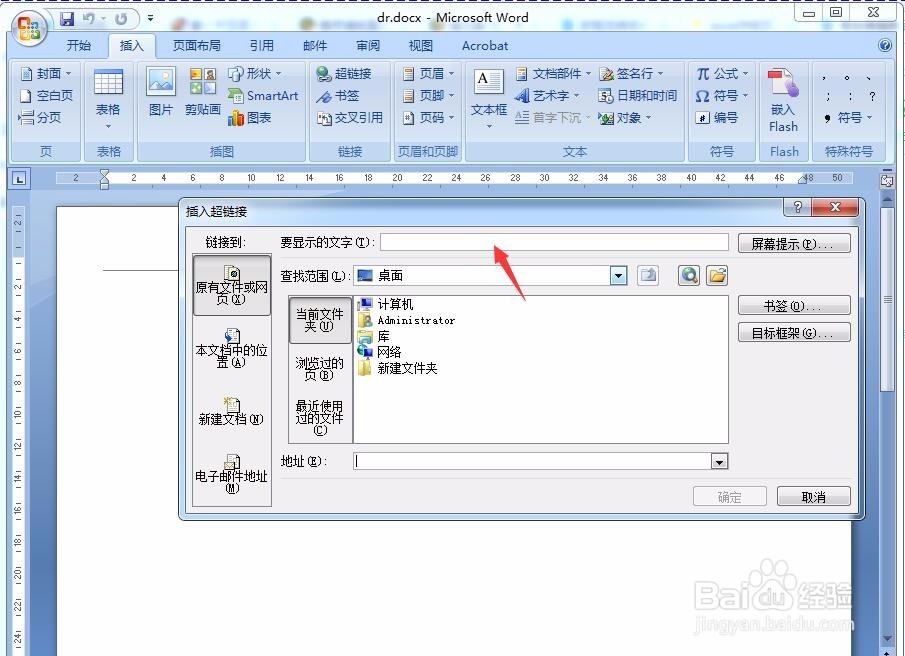Image resolution: width=905 pixels, height=656 pixels.
Task: Select the Administrator folder in list
Action: (x=407, y=320)
